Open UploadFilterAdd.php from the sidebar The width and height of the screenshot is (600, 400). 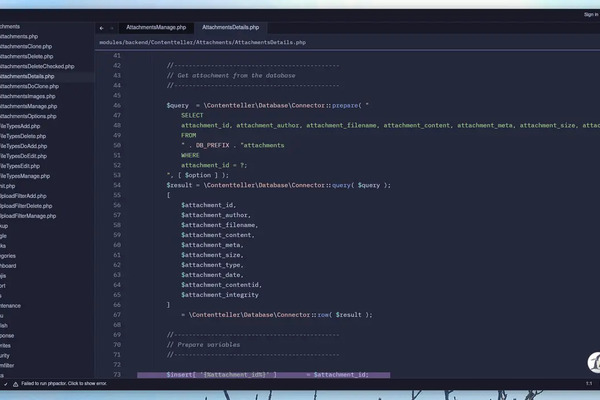pyautogui.click(x=24, y=196)
